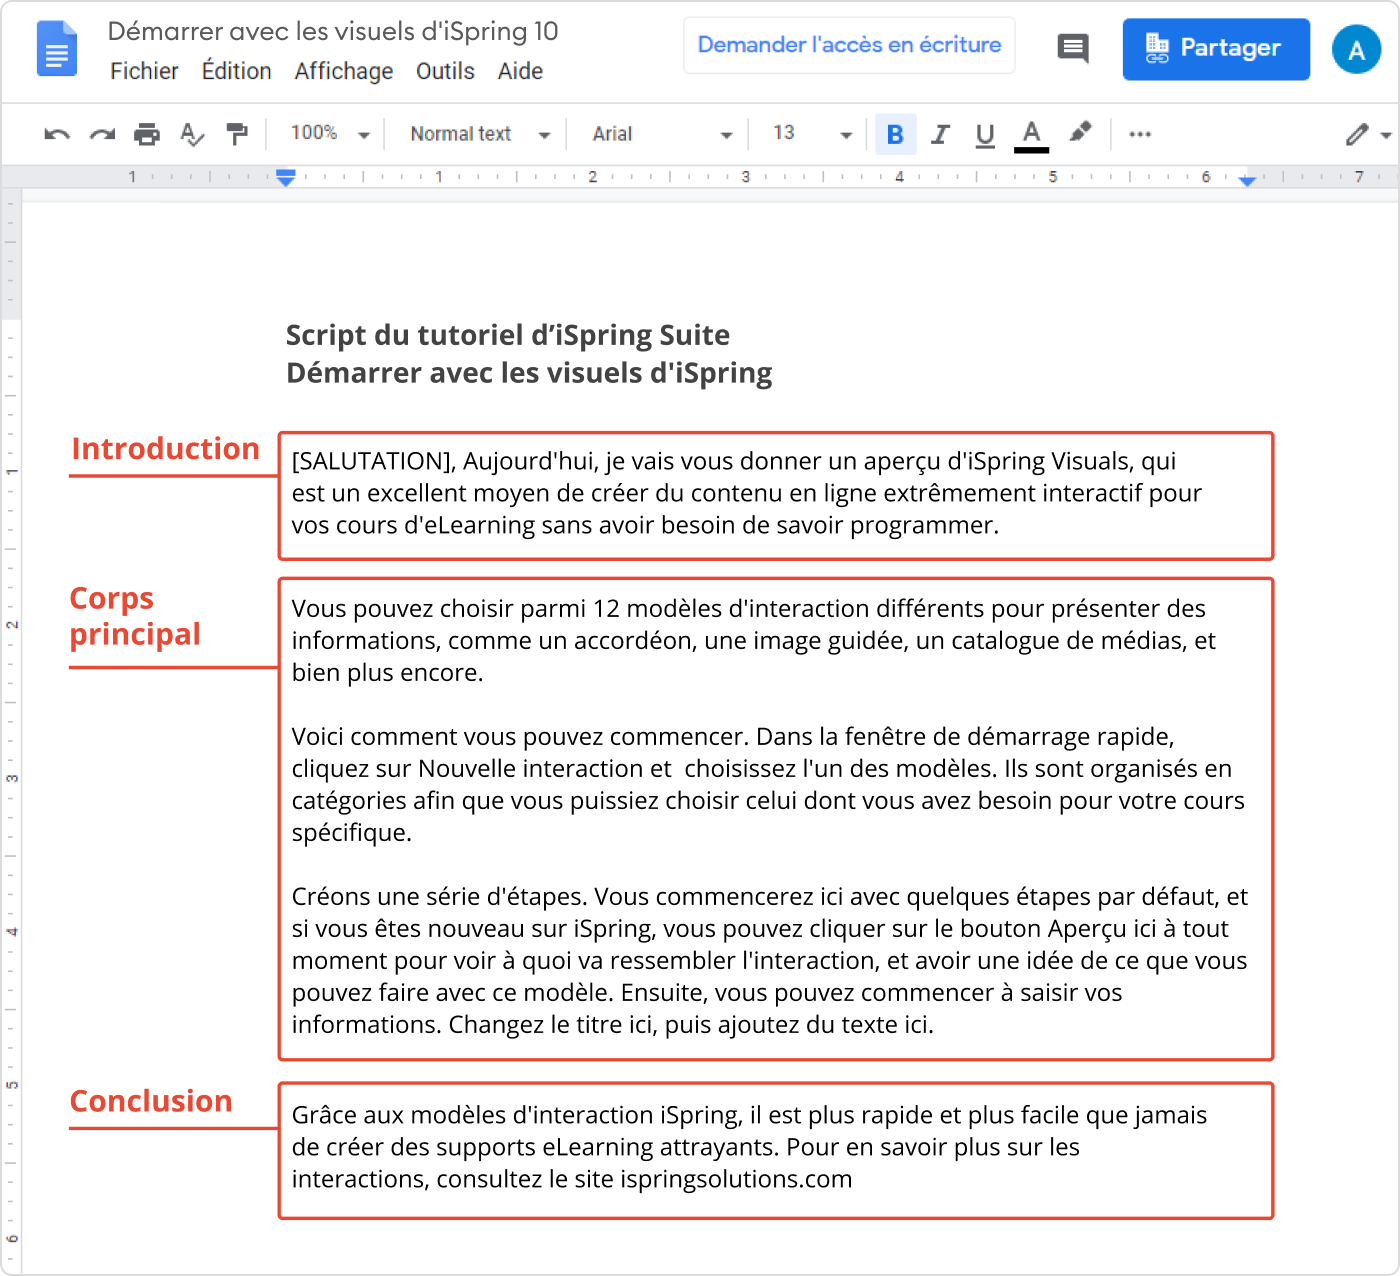Run spelling and grammar check
The width and height of the screenshot is (1400, 1276).
click(192, 134)
